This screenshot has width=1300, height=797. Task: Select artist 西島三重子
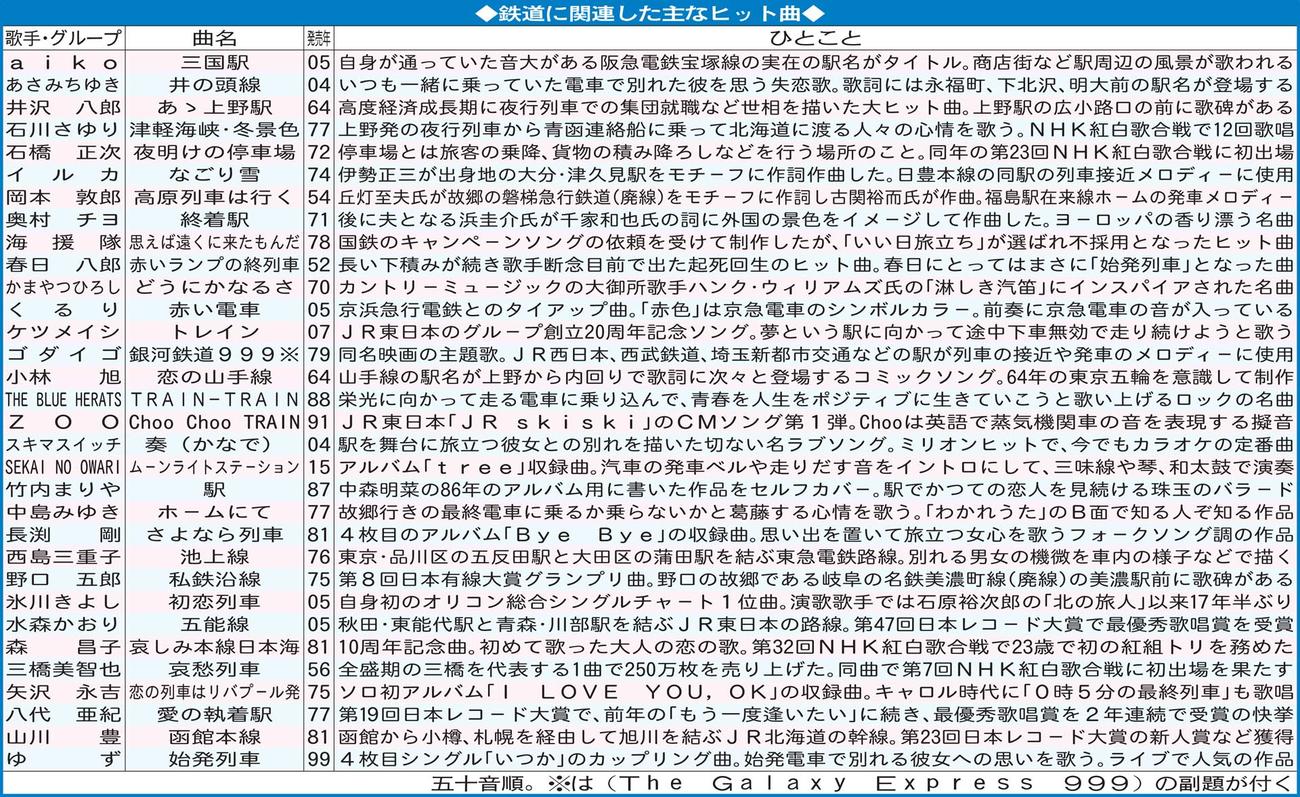click(x=63, y=557)
